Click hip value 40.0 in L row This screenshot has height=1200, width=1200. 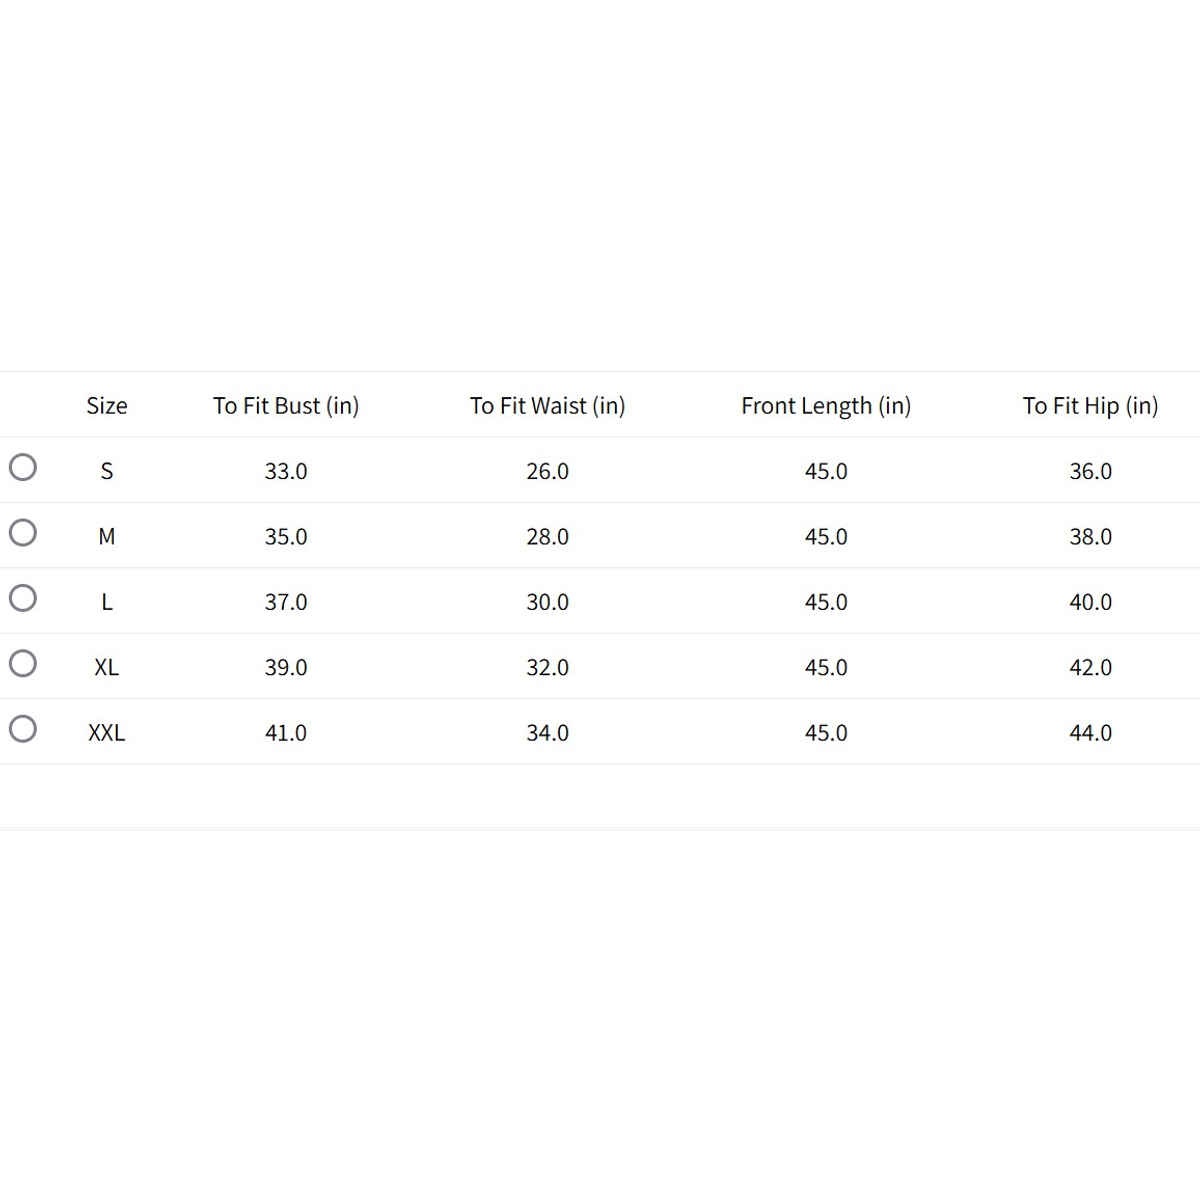pyautogui.click(x=1090, y=602)
